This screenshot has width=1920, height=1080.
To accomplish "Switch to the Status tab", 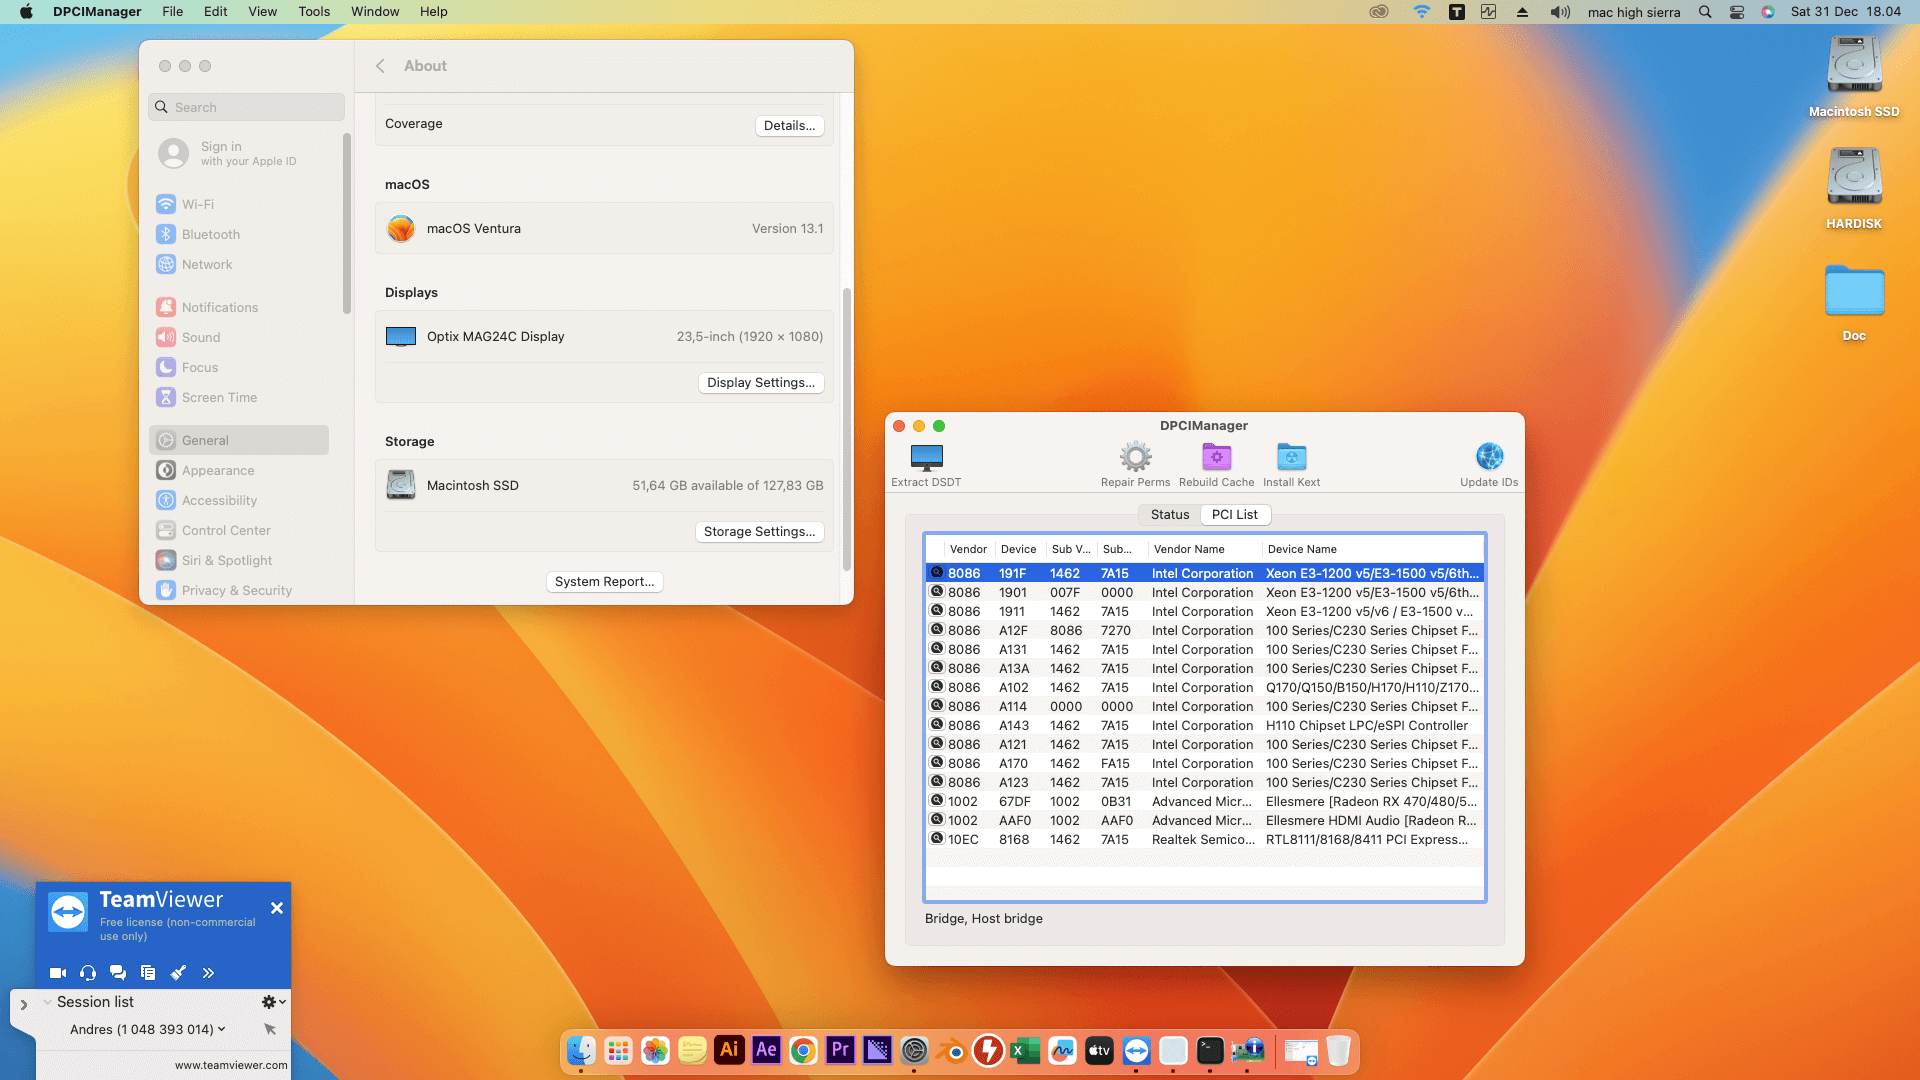I will pyautogui.click(x=1169, y=515).
